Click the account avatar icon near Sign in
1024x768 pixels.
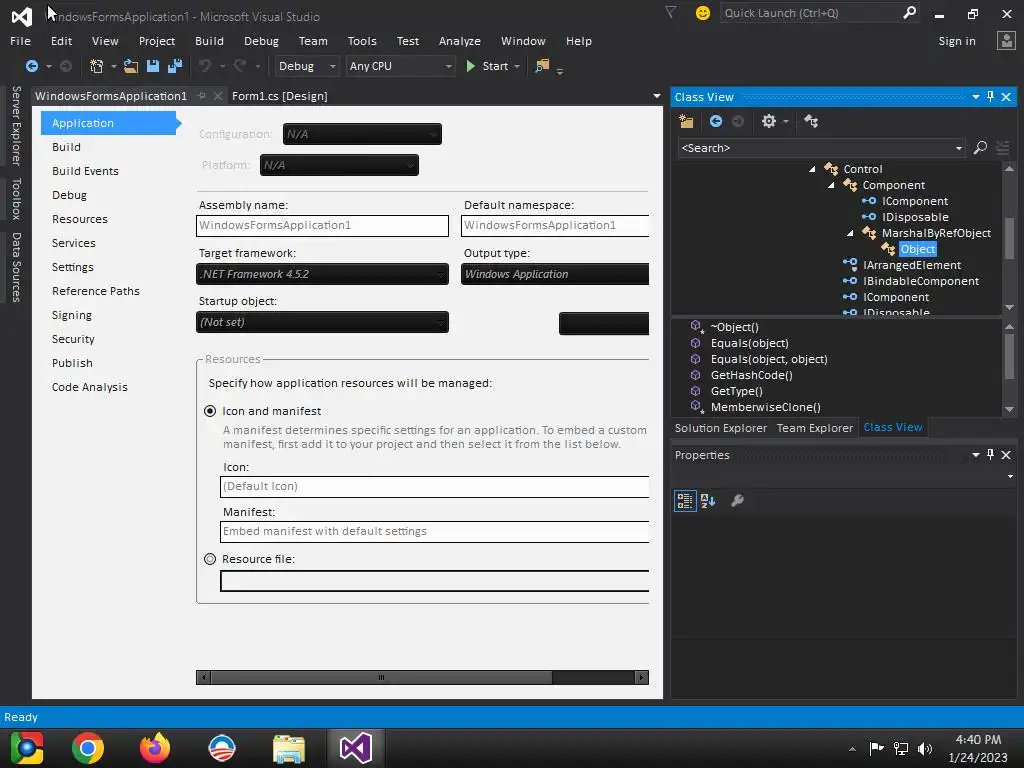(1006, 40)
